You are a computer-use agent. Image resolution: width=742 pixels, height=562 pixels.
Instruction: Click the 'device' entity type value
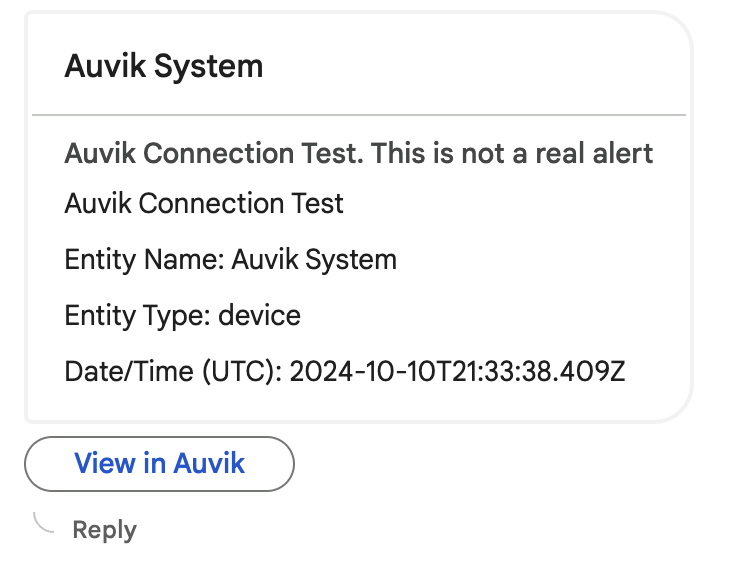click(259, 316)
